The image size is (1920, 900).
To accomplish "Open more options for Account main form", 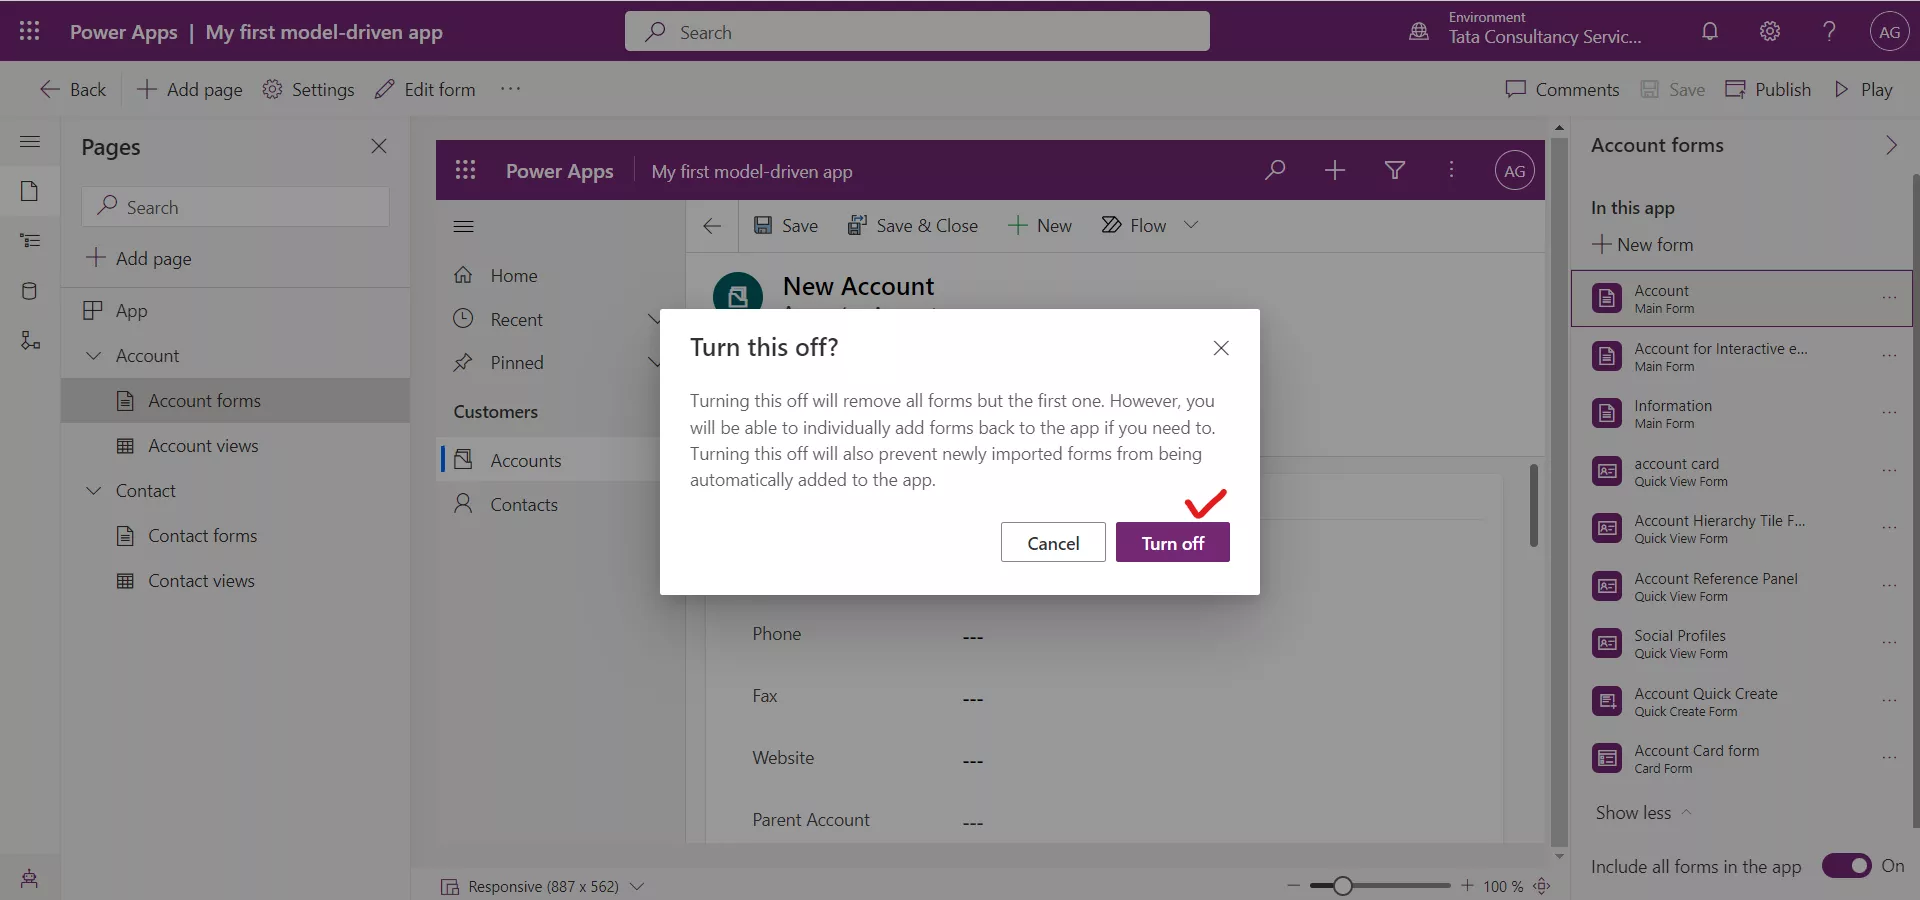I will [x=1889, y=298].
